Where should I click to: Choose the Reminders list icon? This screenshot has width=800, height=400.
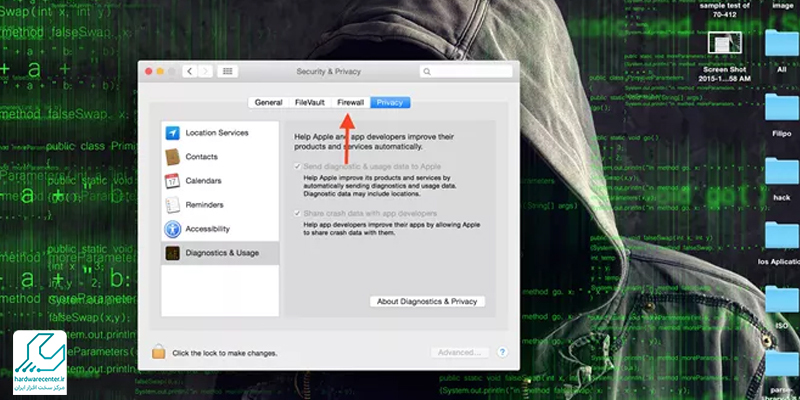173,205
